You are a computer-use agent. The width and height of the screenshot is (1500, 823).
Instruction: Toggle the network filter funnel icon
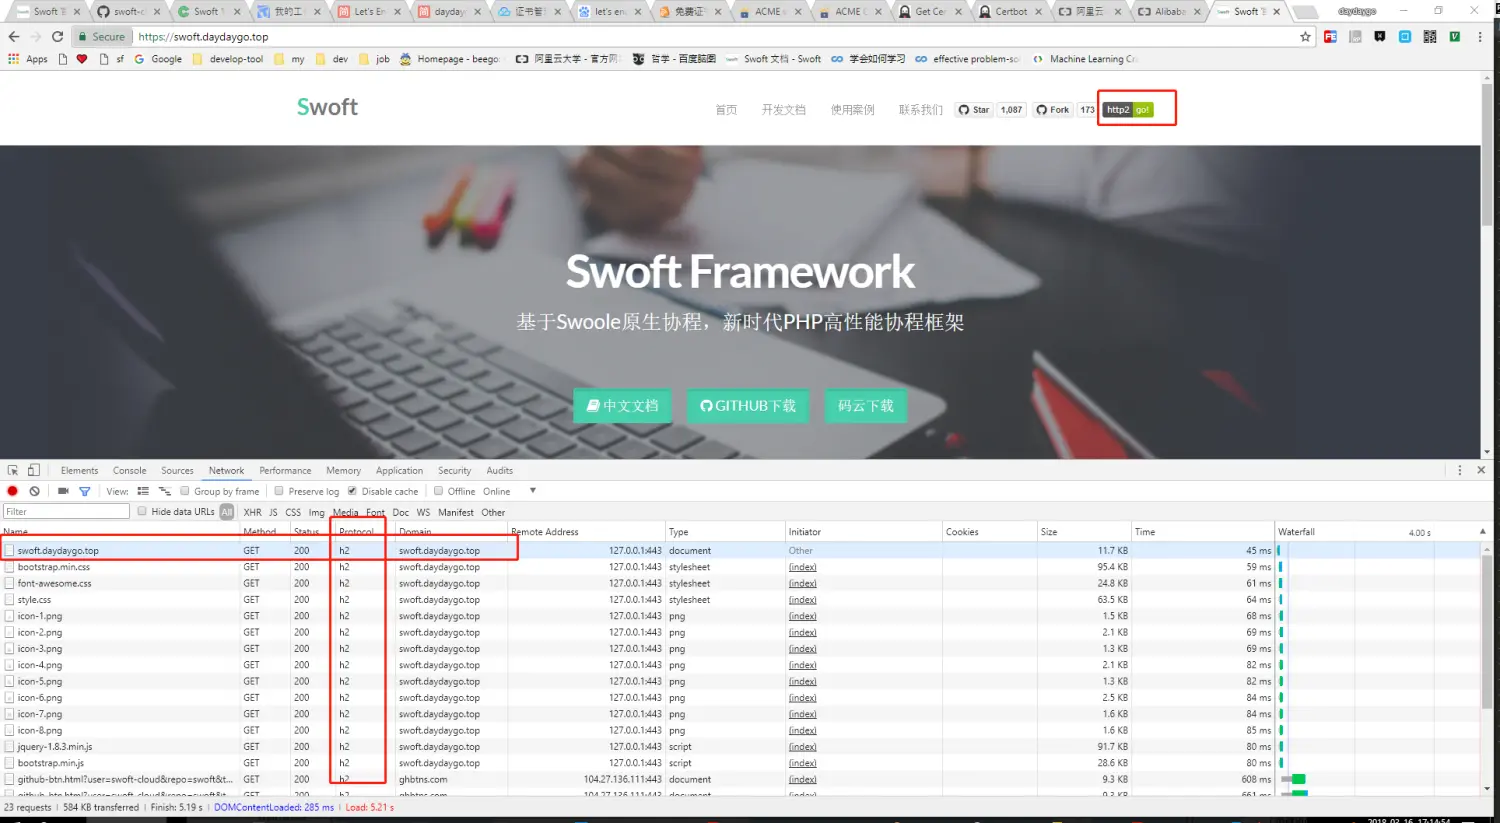[85, 491]
